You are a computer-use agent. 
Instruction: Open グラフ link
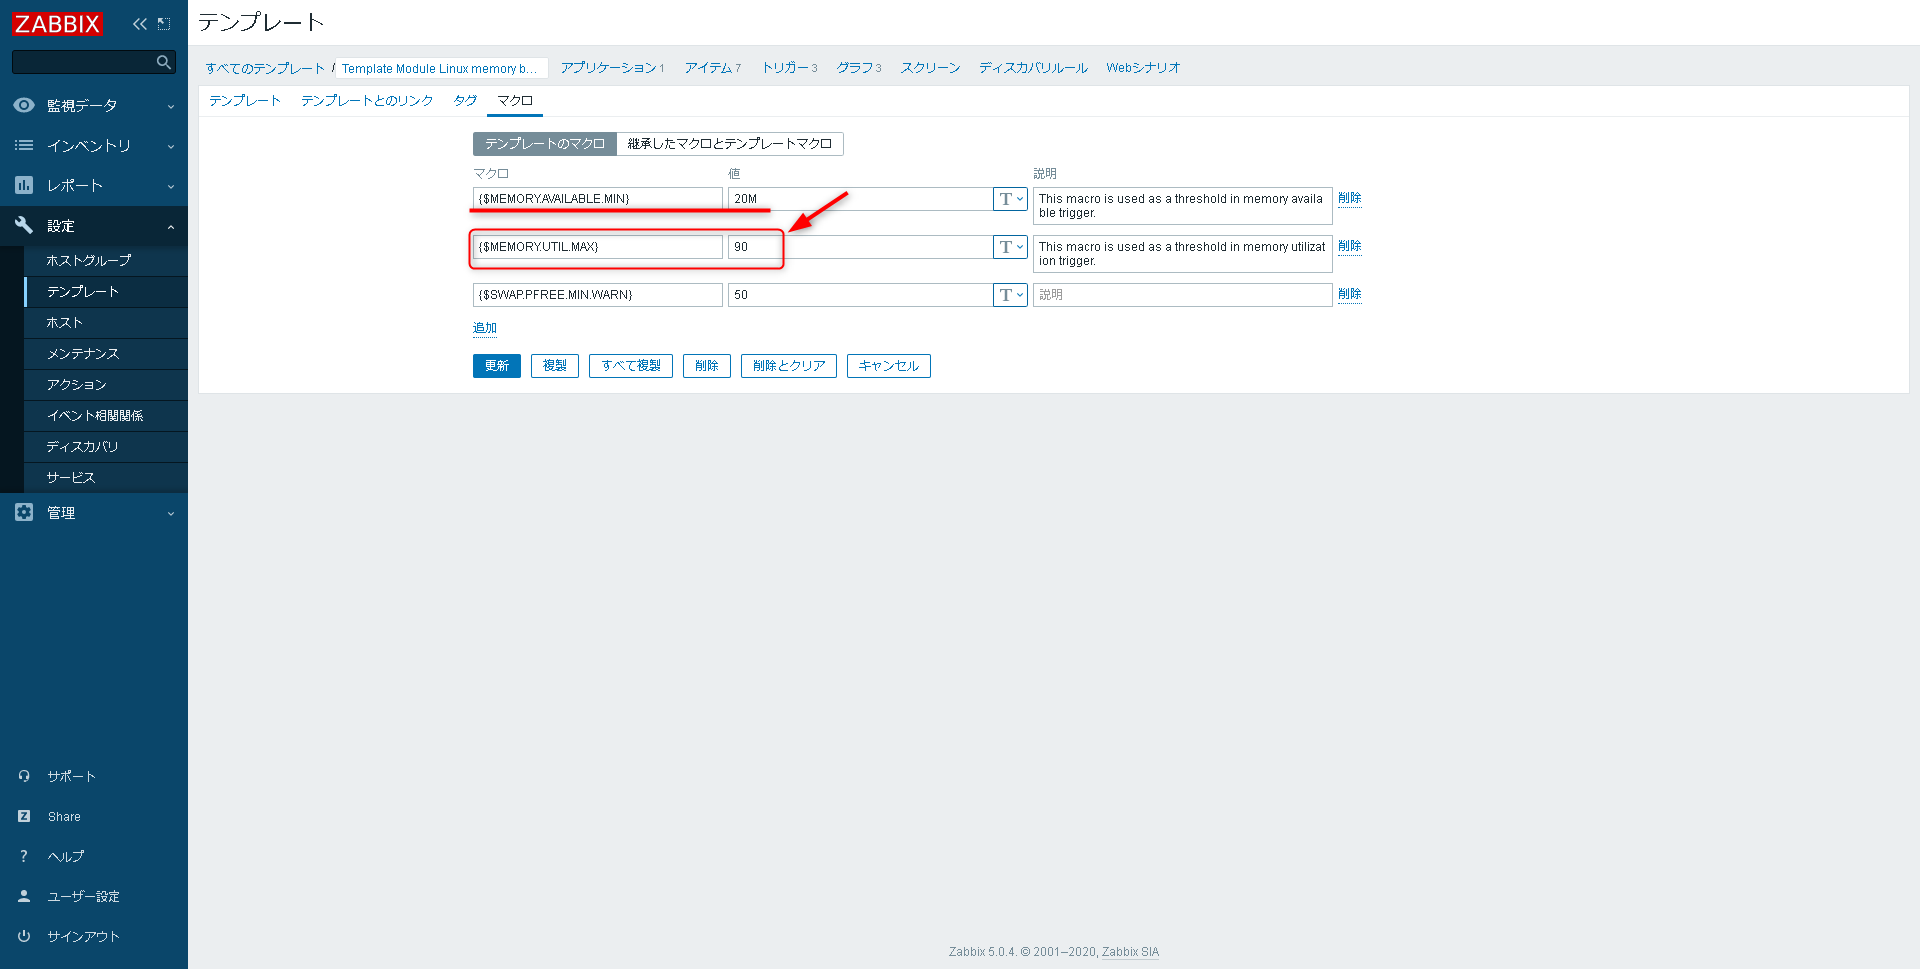(855, 68)
